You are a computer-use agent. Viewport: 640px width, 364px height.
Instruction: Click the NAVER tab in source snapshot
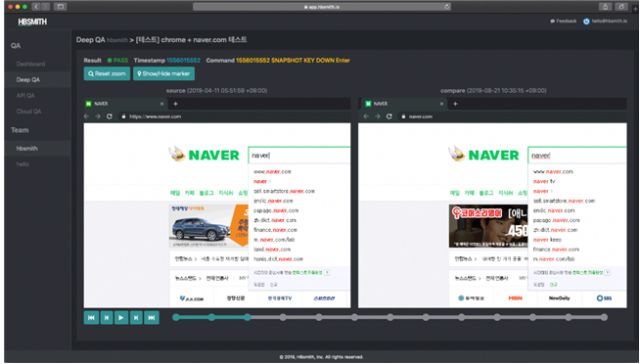[x=124, y=104]
